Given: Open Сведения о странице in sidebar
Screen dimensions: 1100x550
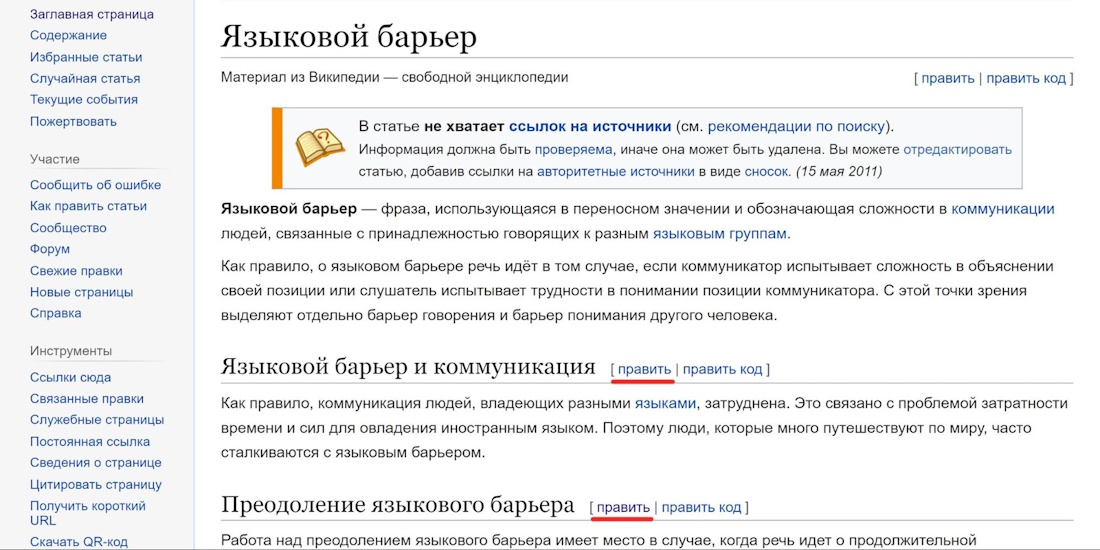Looking at the screenshot, I should coord(96,462).
